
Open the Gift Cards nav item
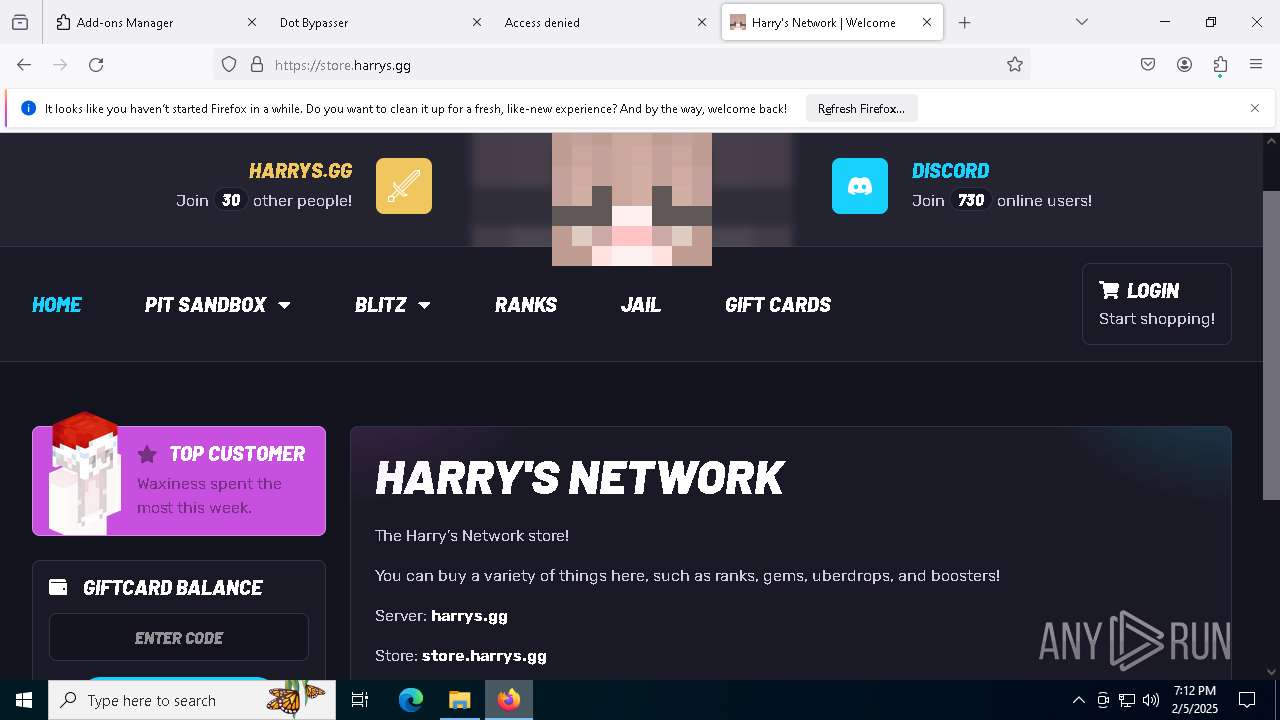coord(778,305)
